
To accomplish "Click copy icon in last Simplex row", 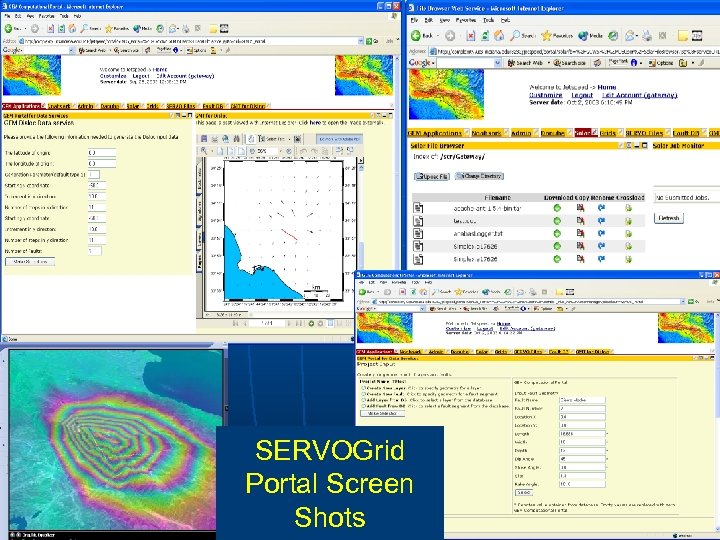I will [x=580, y=259].
